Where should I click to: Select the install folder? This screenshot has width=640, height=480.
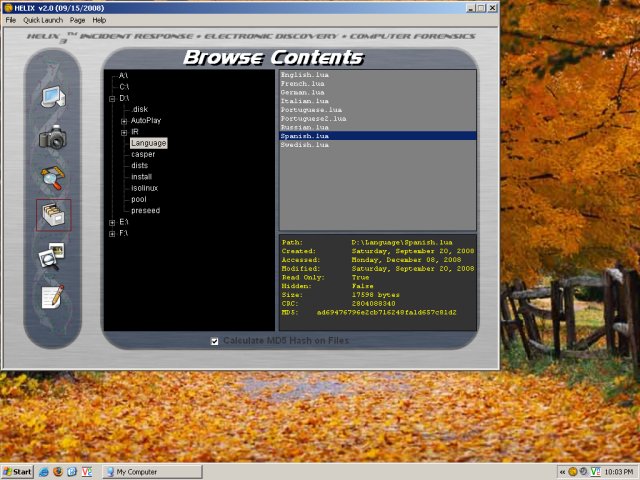click(141, 177)
